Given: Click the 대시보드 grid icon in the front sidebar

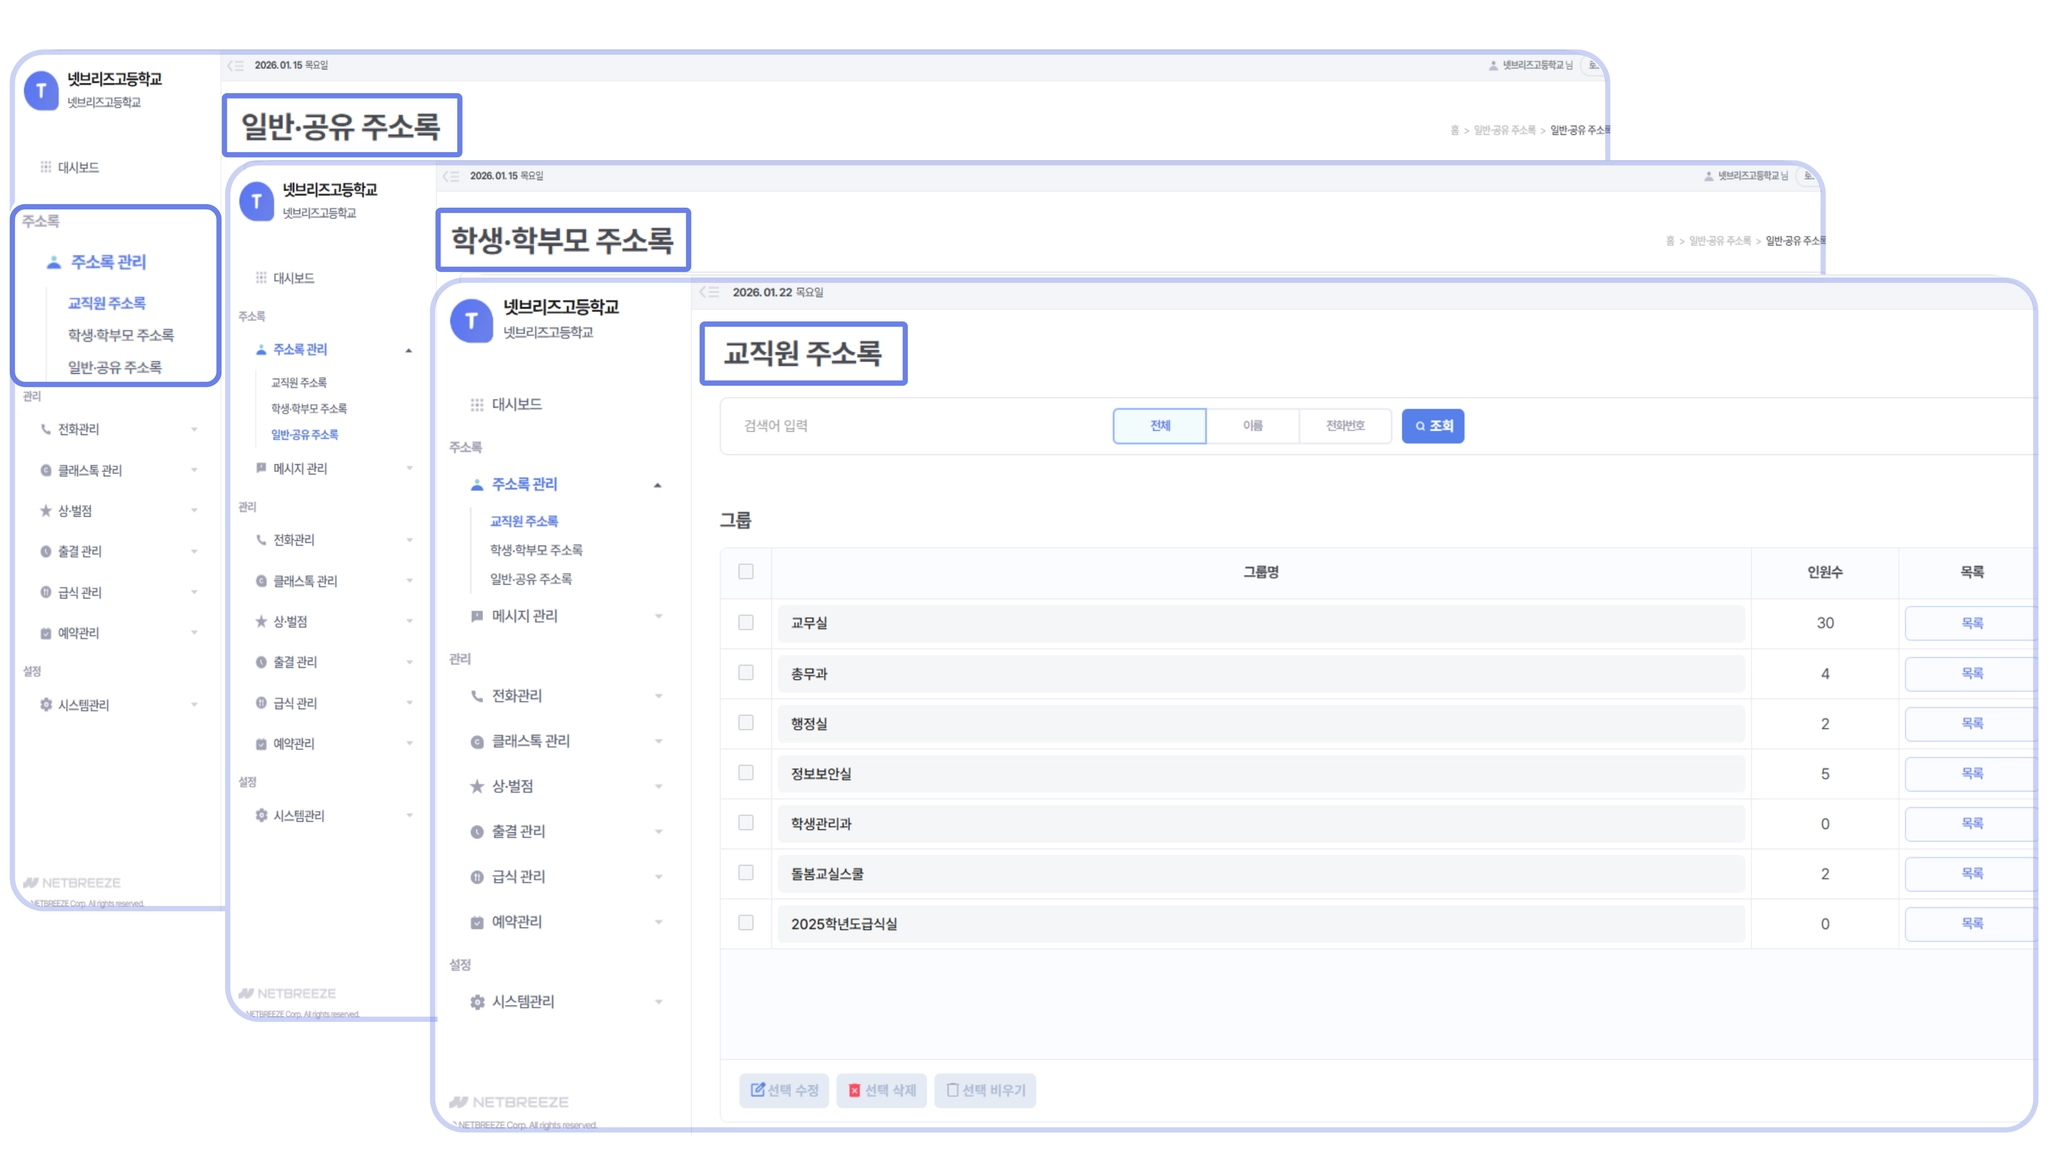Looking at the screenshot, I should (x=477, y=404).
